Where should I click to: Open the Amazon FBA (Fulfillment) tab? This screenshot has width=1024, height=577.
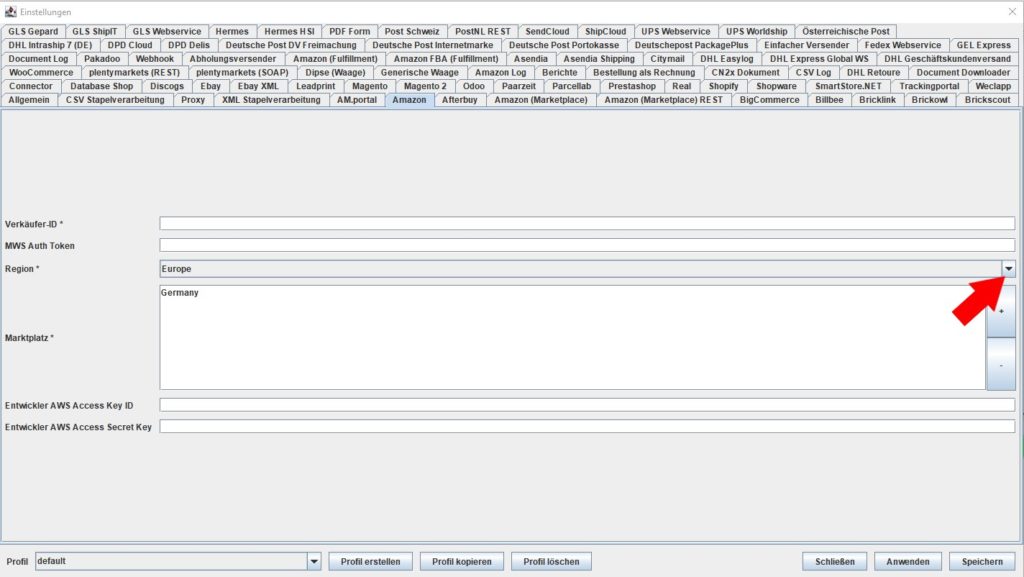(x=446, y=59)
